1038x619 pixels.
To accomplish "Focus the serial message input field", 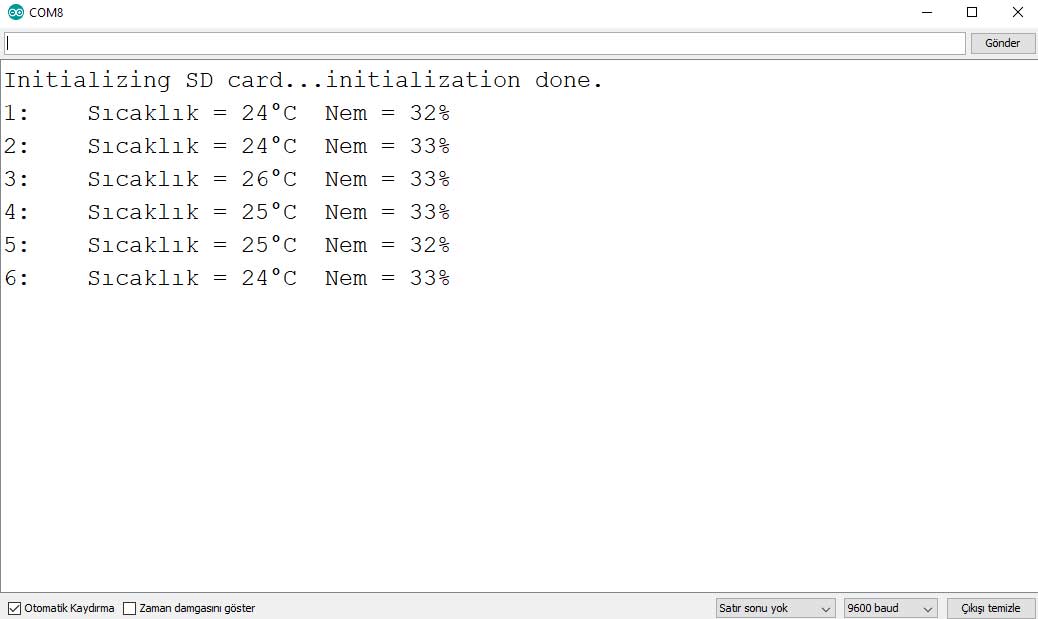I will (484, 43).
